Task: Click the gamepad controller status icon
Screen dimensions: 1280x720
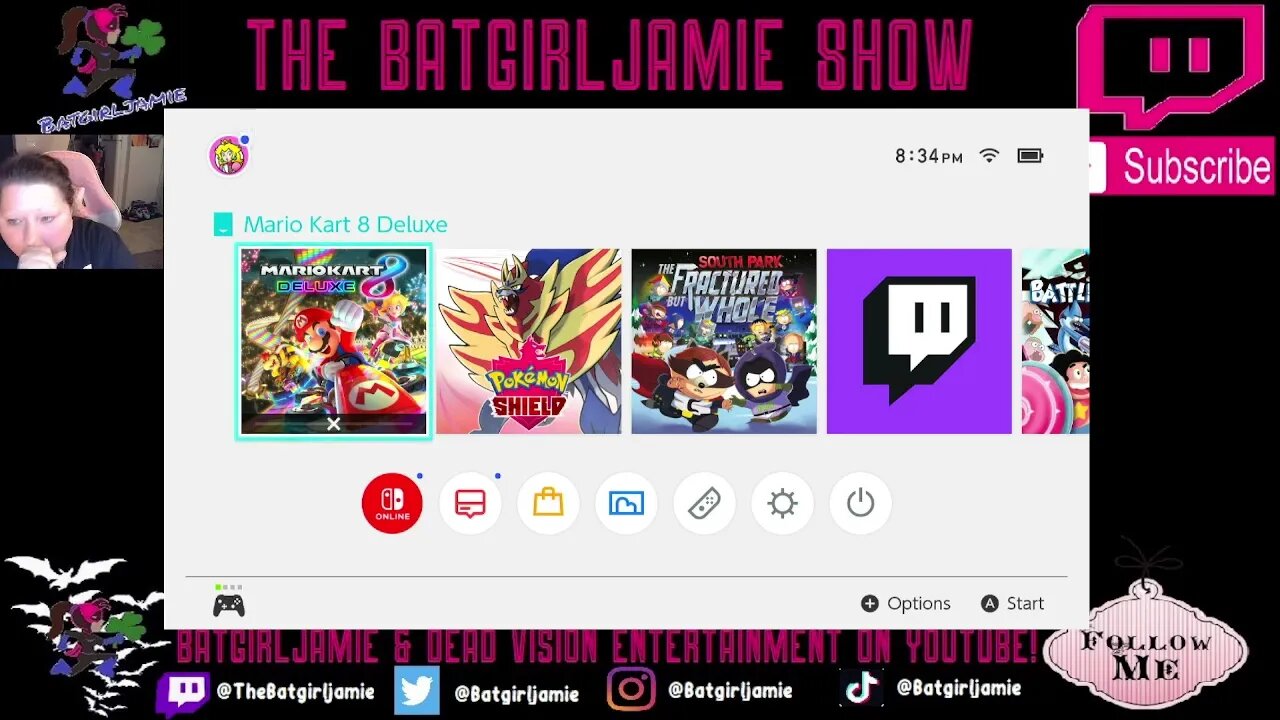Action: [x=229, y=605]
